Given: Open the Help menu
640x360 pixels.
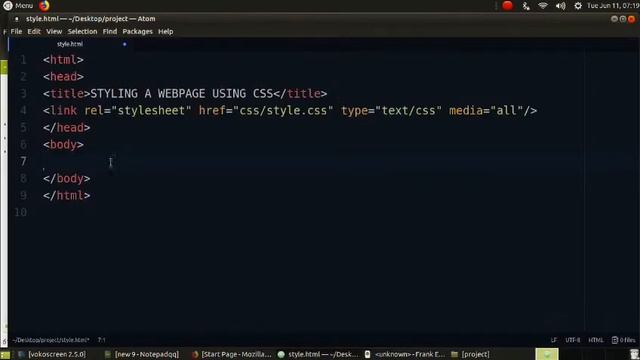Looking at the screenshot, I should click(x=166, y=31).
